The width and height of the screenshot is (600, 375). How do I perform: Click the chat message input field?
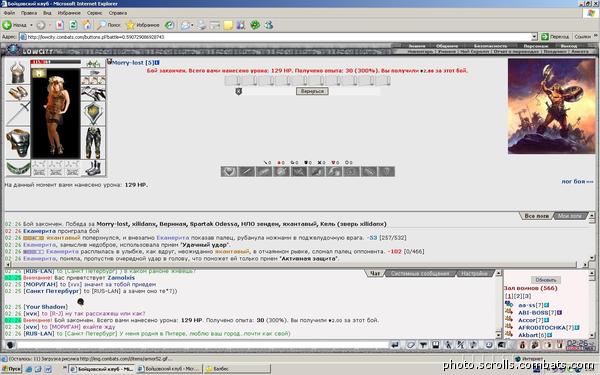click(x=202, y=345)
